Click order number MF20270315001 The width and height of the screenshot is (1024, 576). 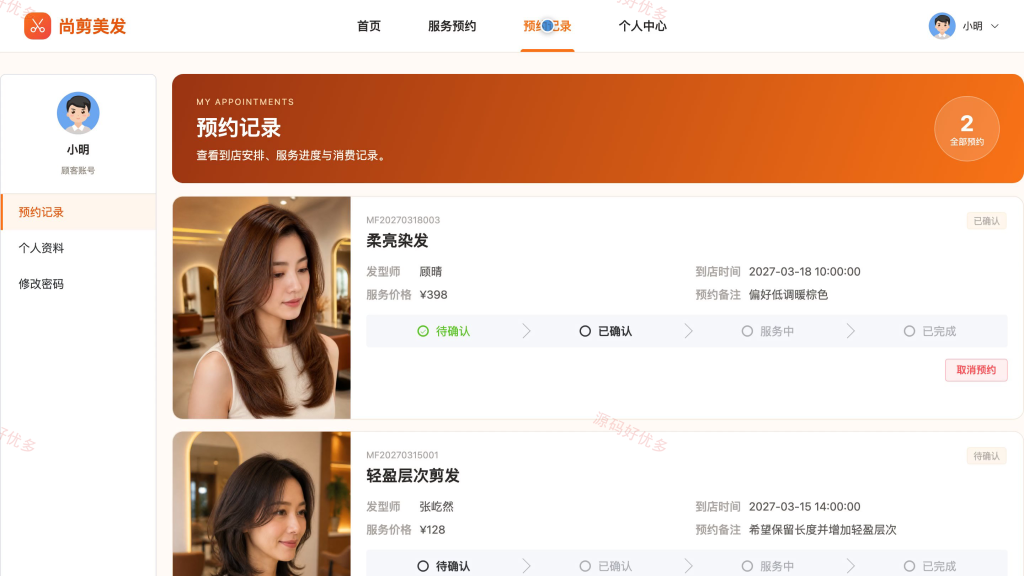(402, 455)
